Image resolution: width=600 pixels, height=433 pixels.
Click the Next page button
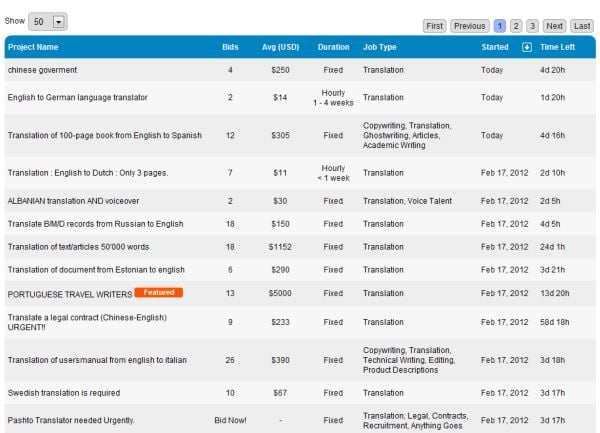(x=554, y=26)
